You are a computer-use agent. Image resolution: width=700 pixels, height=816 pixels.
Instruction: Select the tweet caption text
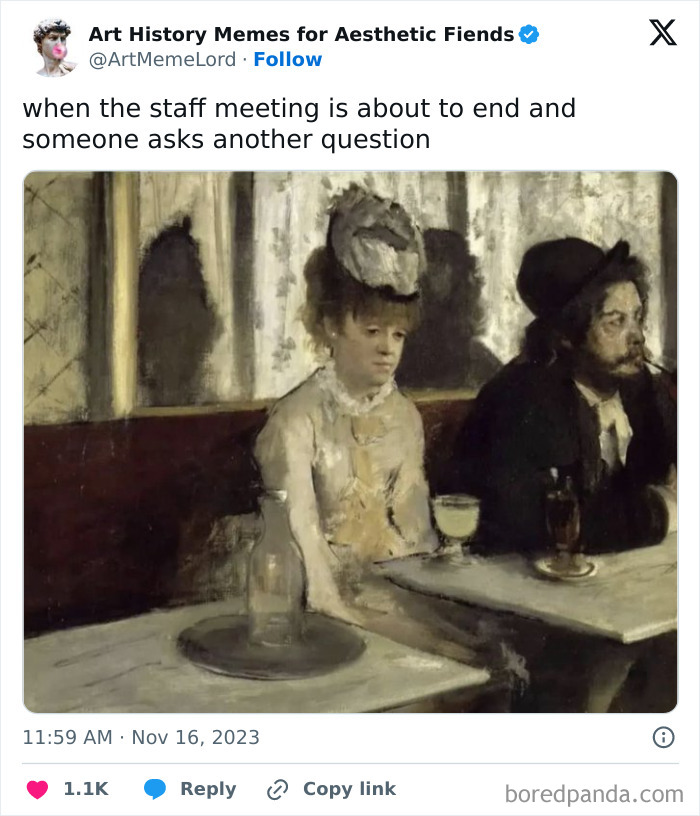(x=300, y=123)
